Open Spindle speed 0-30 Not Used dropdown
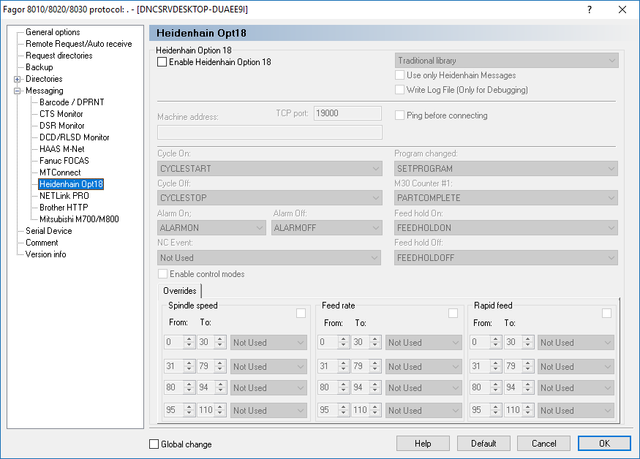 (x=269, y=343)
